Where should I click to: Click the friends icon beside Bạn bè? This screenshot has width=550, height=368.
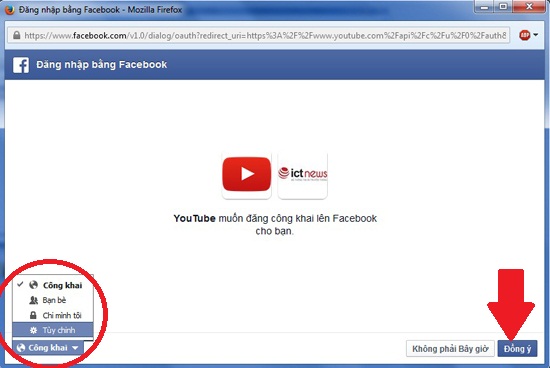[33, 300]
